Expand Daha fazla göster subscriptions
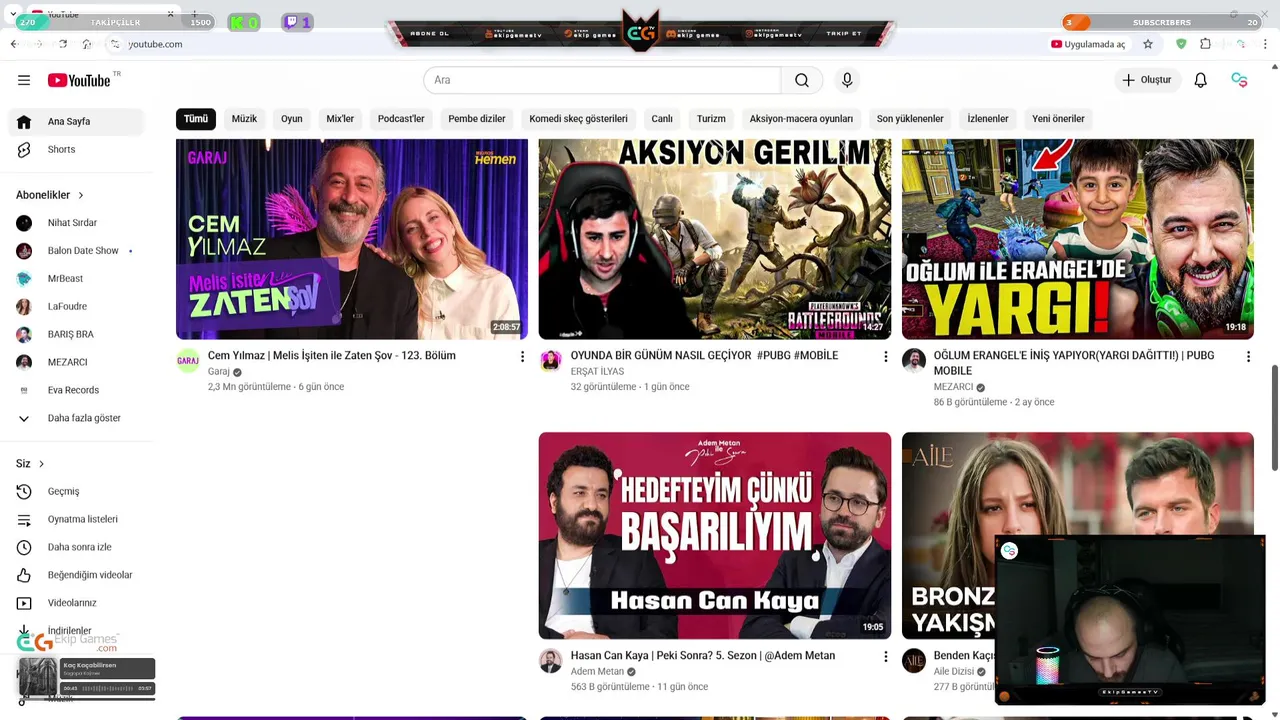The image size is (1280, 720). (x=77, y=418)
